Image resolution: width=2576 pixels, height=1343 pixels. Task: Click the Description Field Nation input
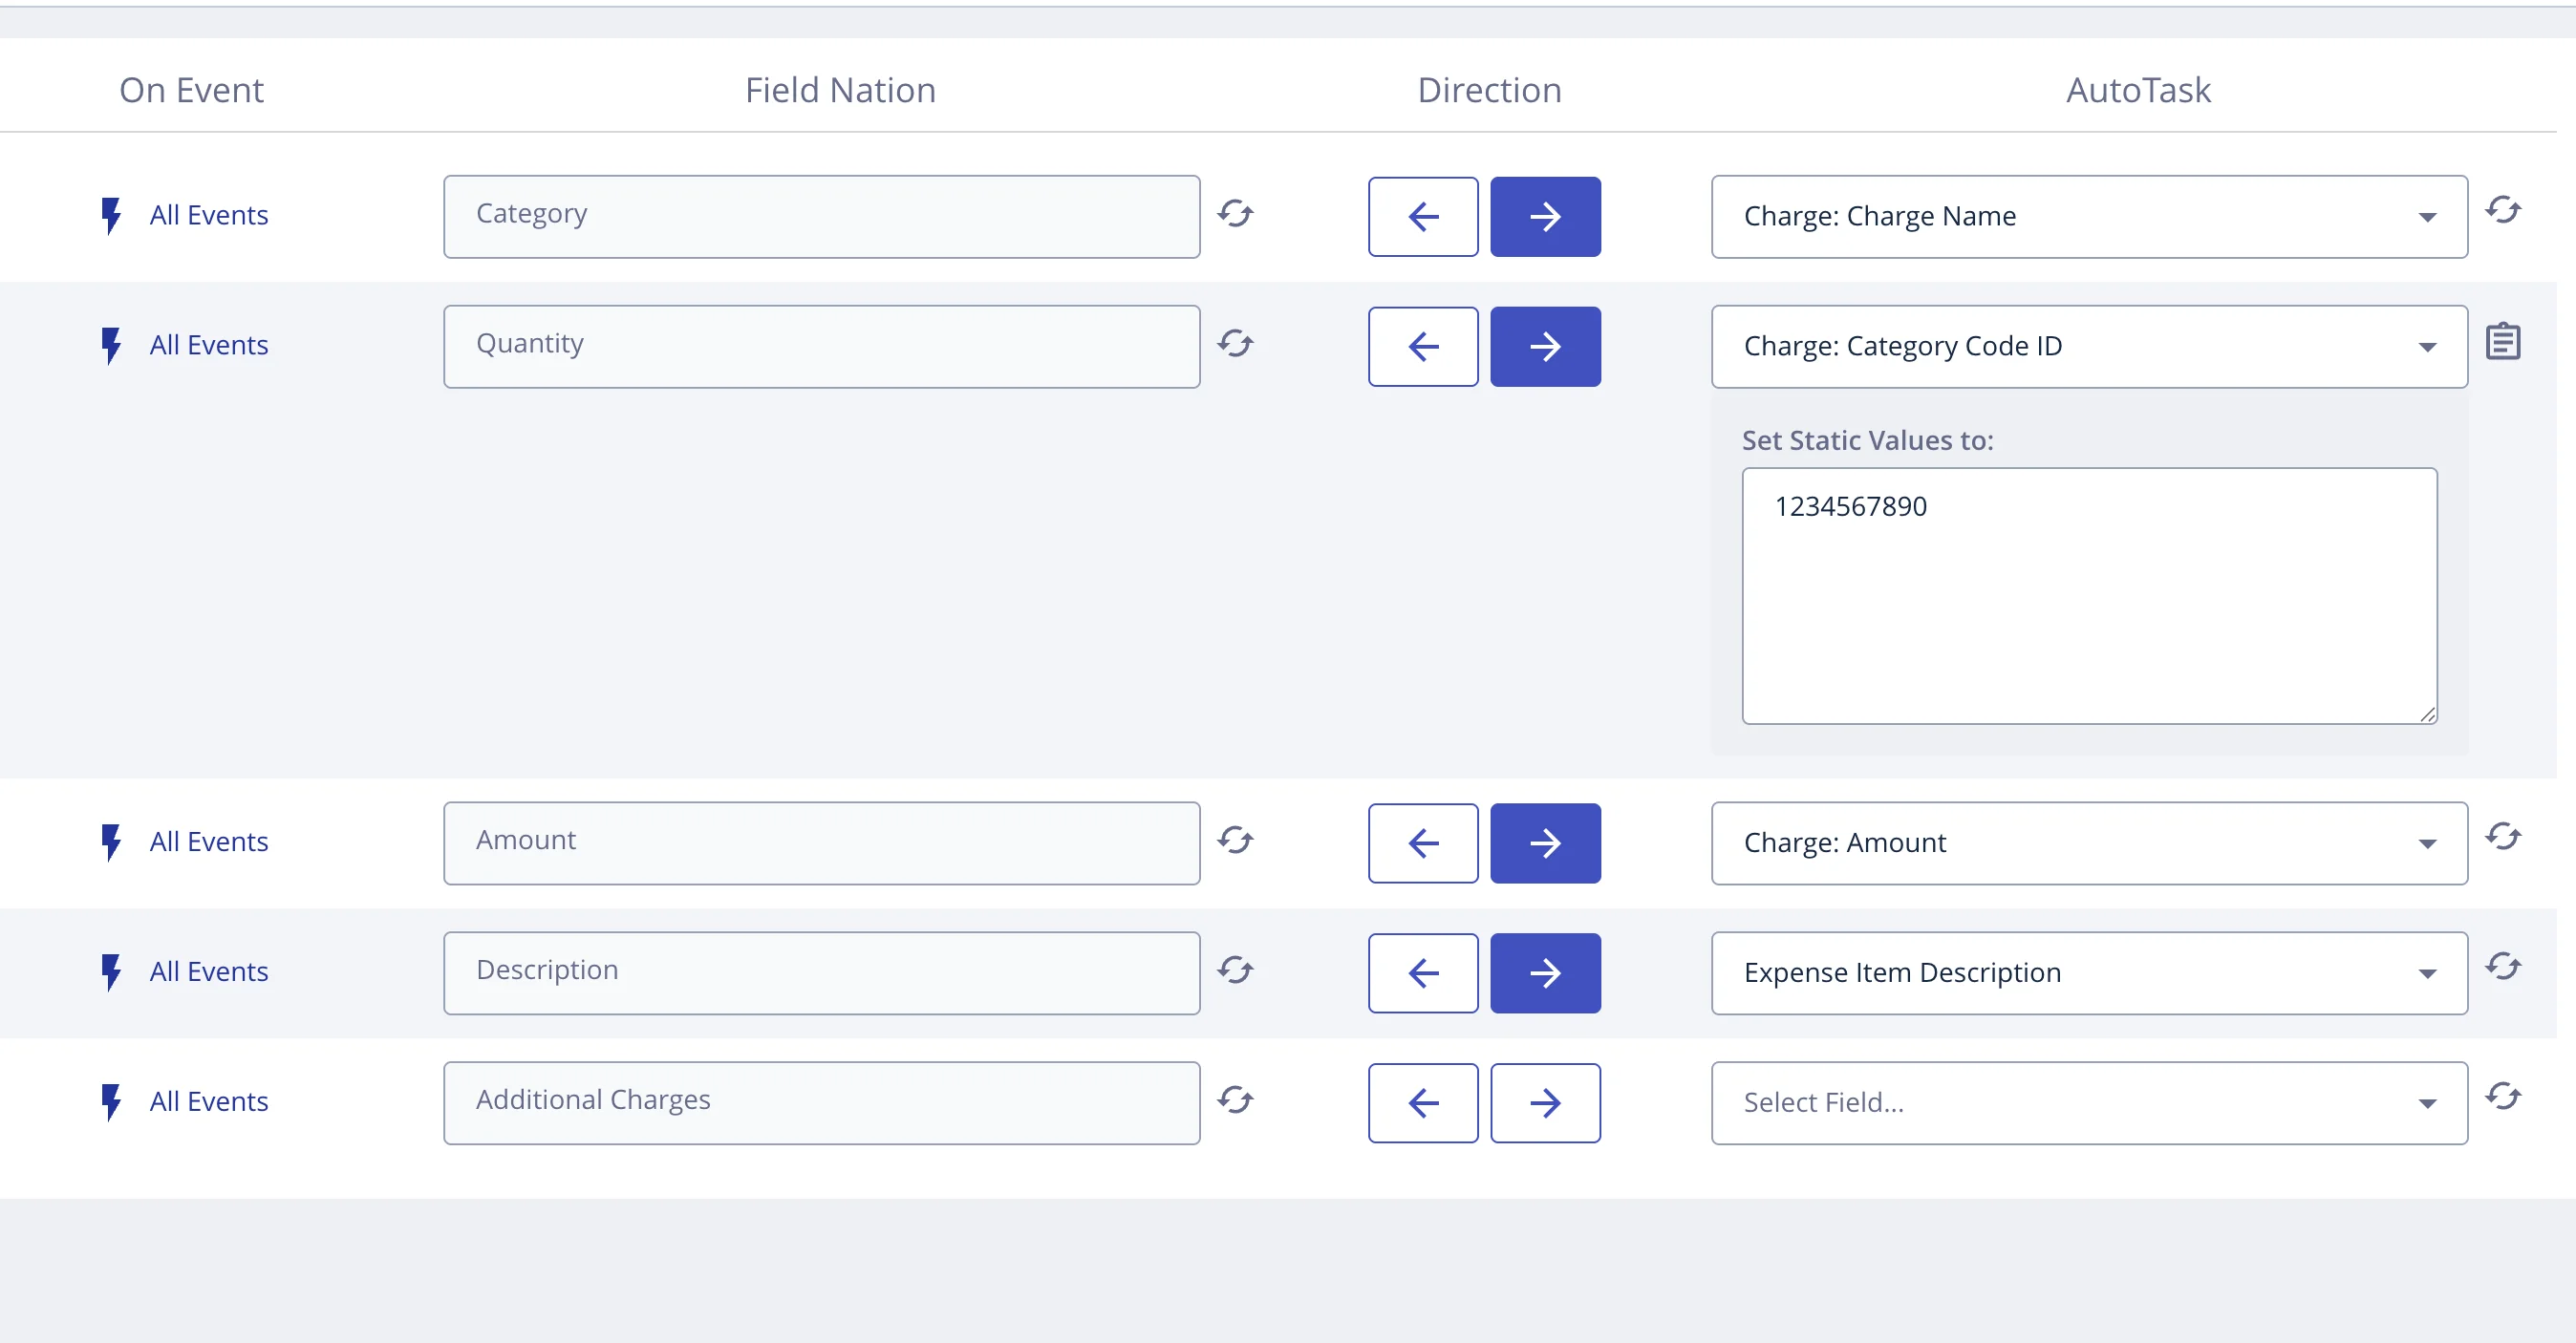(x=821, y=974)
